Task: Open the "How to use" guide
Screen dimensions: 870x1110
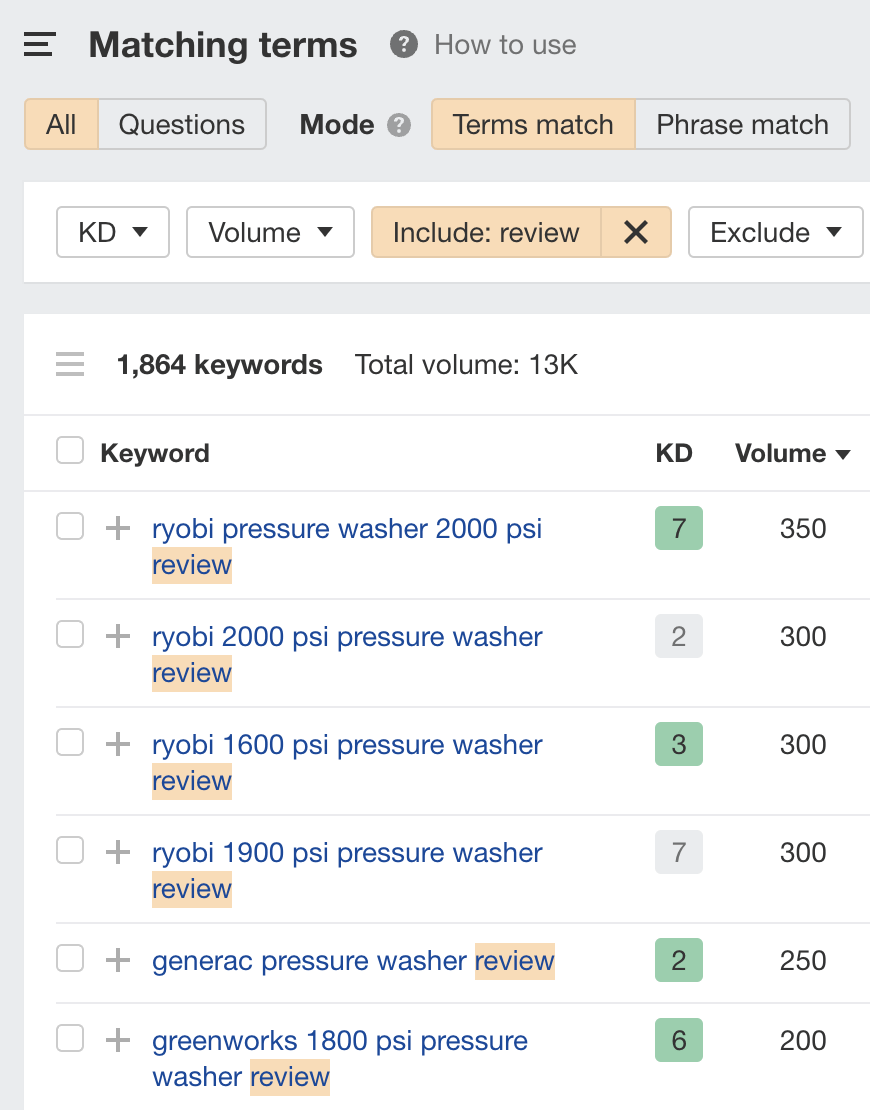Action: click(504, 44)
